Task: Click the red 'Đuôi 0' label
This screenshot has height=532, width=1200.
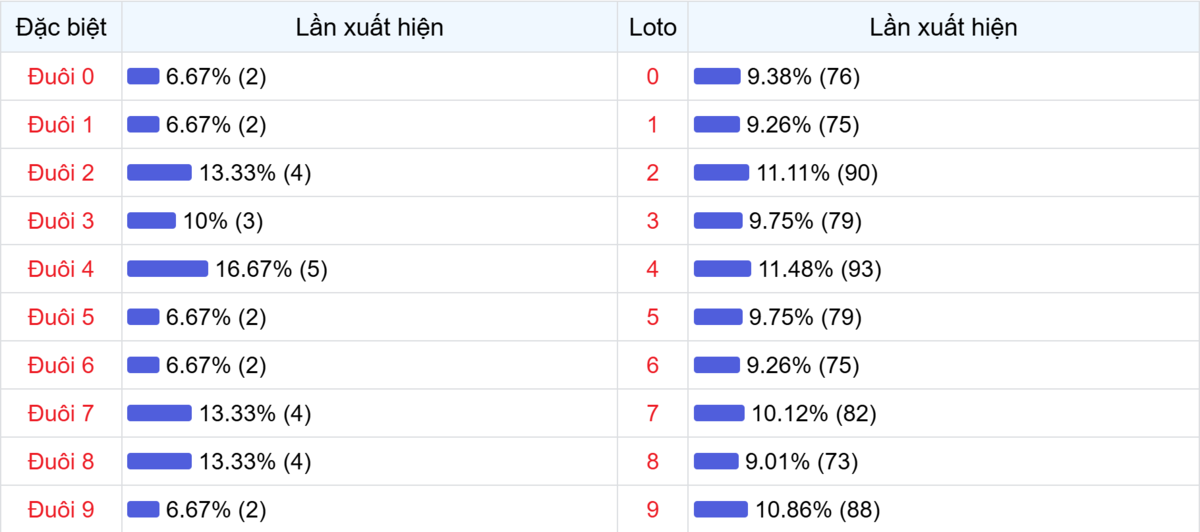Action: [61, 77]
